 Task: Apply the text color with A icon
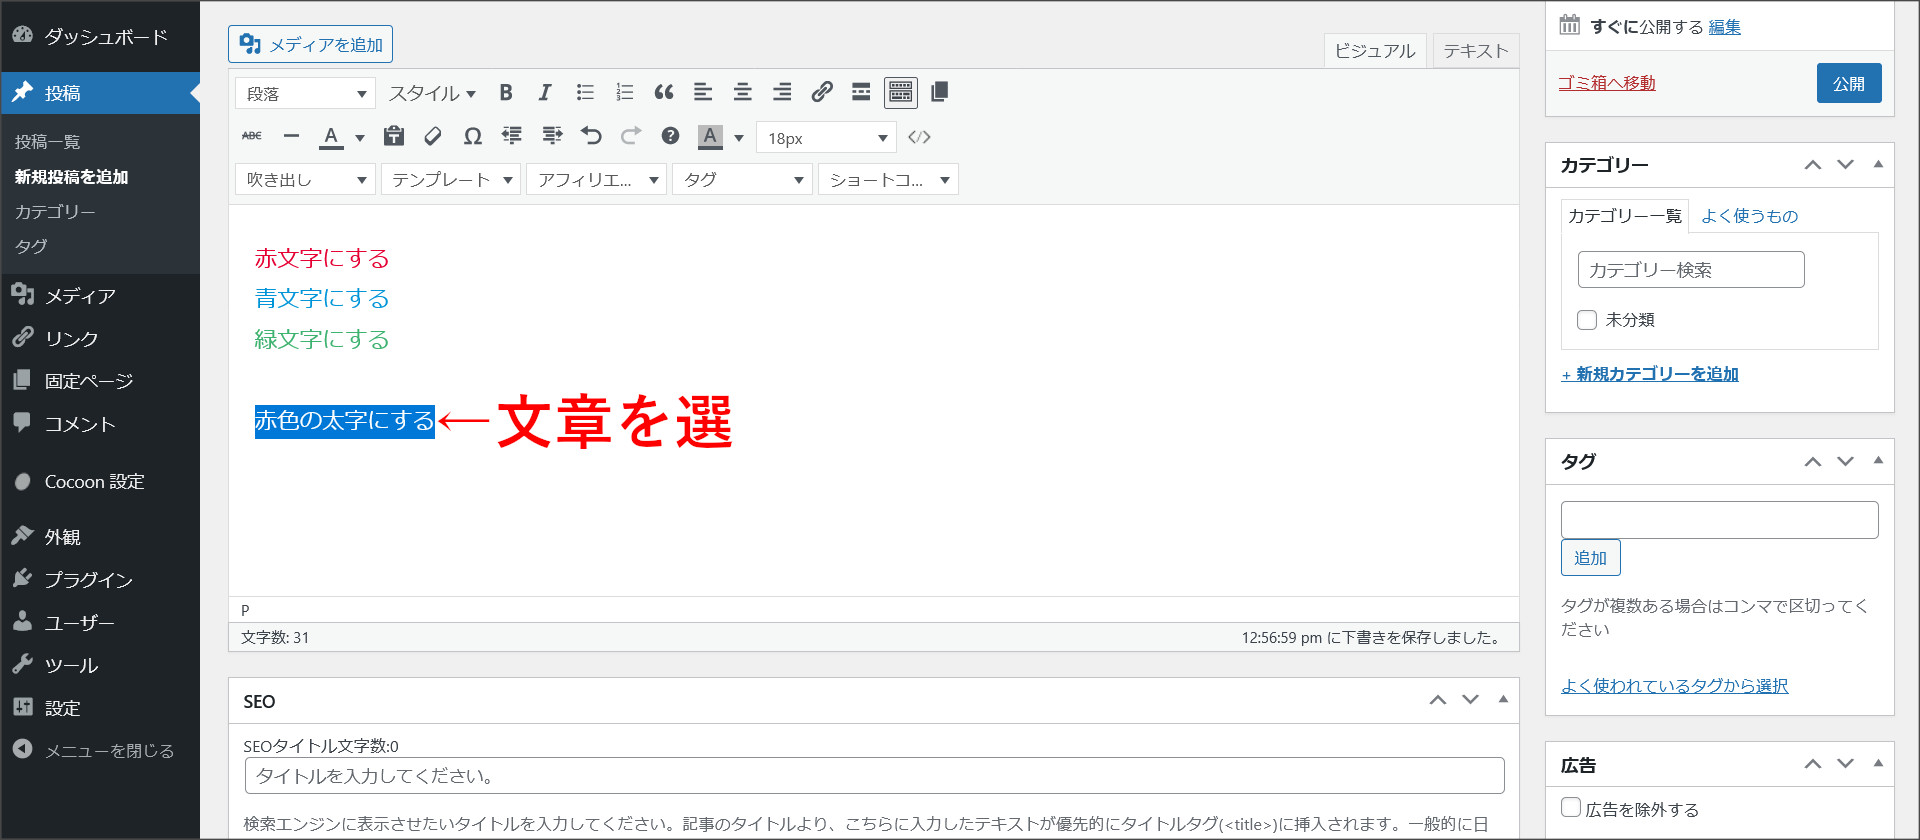click(x=331, y=137)
